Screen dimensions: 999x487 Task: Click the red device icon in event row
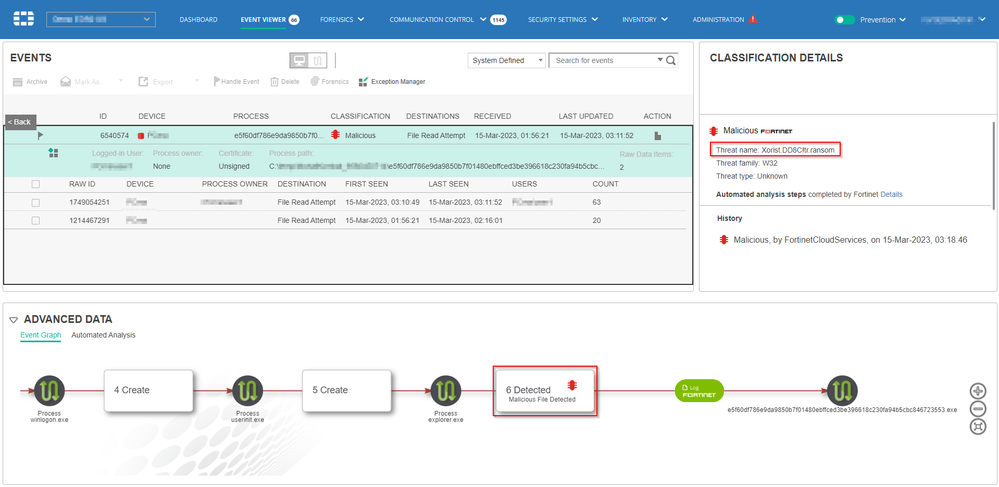click(141, 136)
